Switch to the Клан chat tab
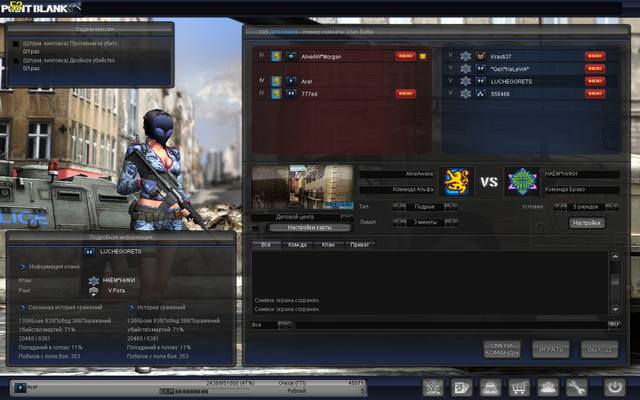Viewport: 640px width, 400px height. coord(328,244)
